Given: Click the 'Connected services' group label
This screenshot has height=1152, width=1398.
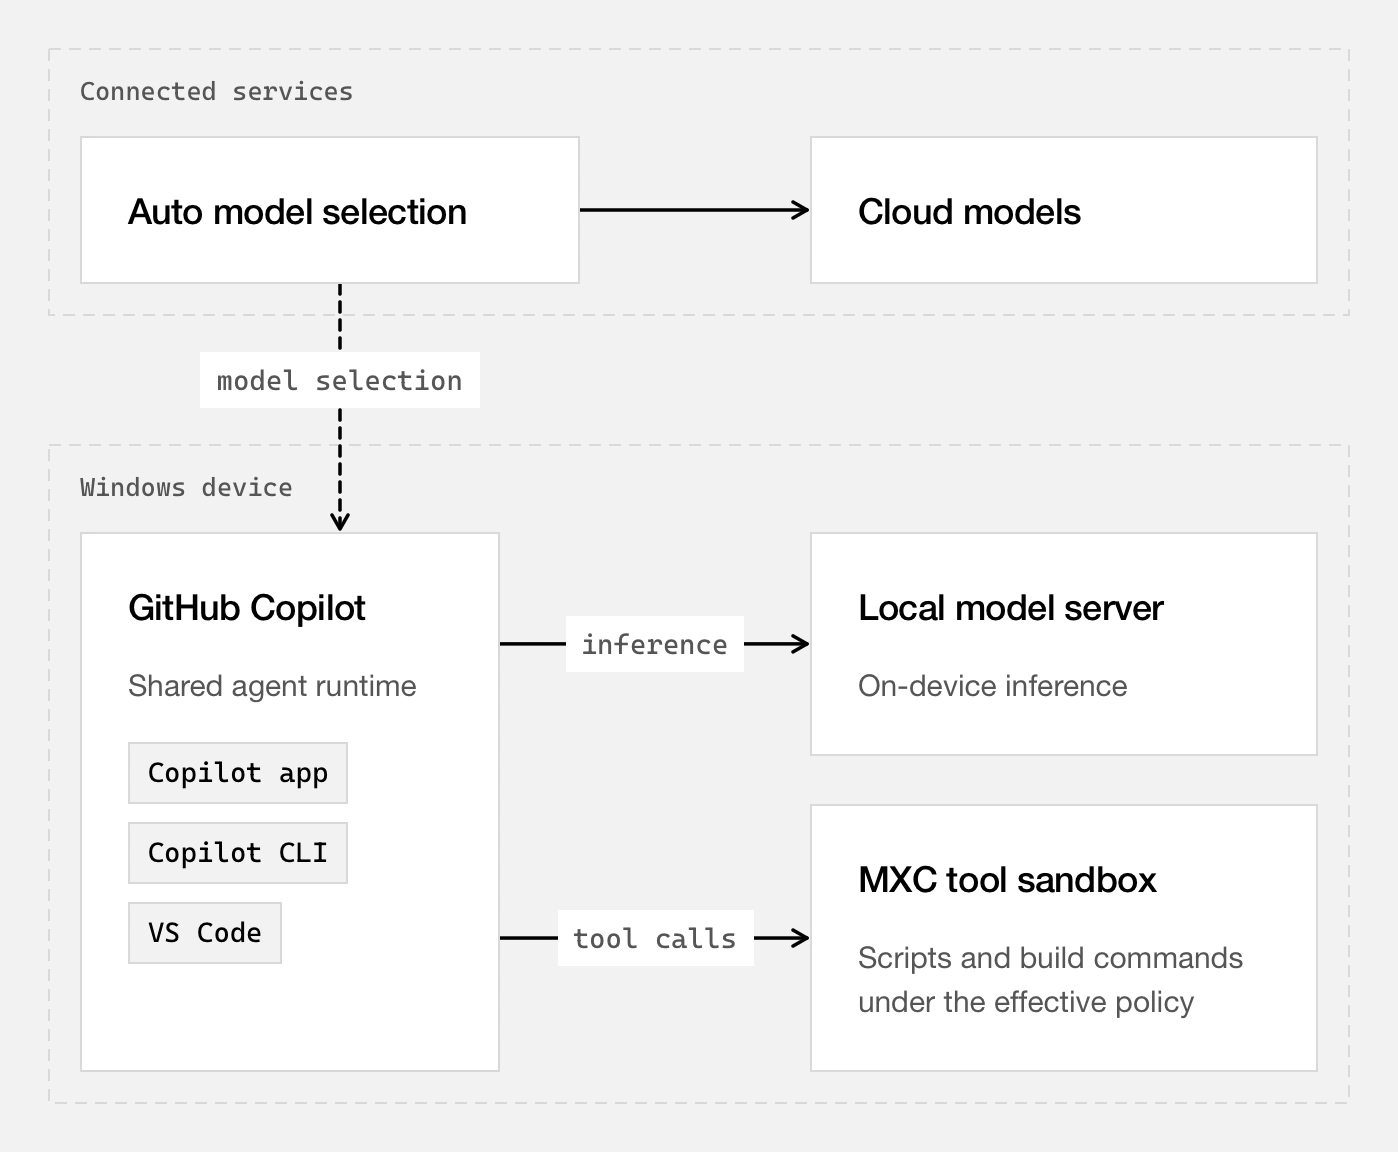Looking at the screenshot, I should tap(216, 91).
